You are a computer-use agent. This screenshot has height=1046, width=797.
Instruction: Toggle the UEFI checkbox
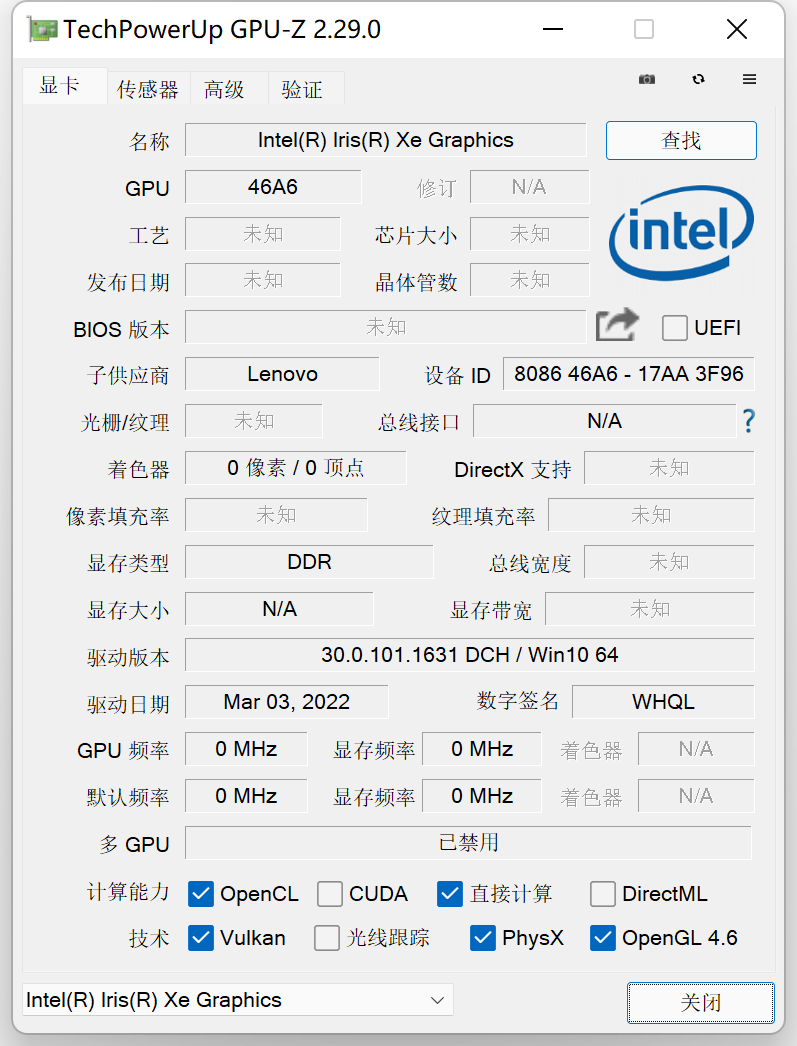point(674,328)
